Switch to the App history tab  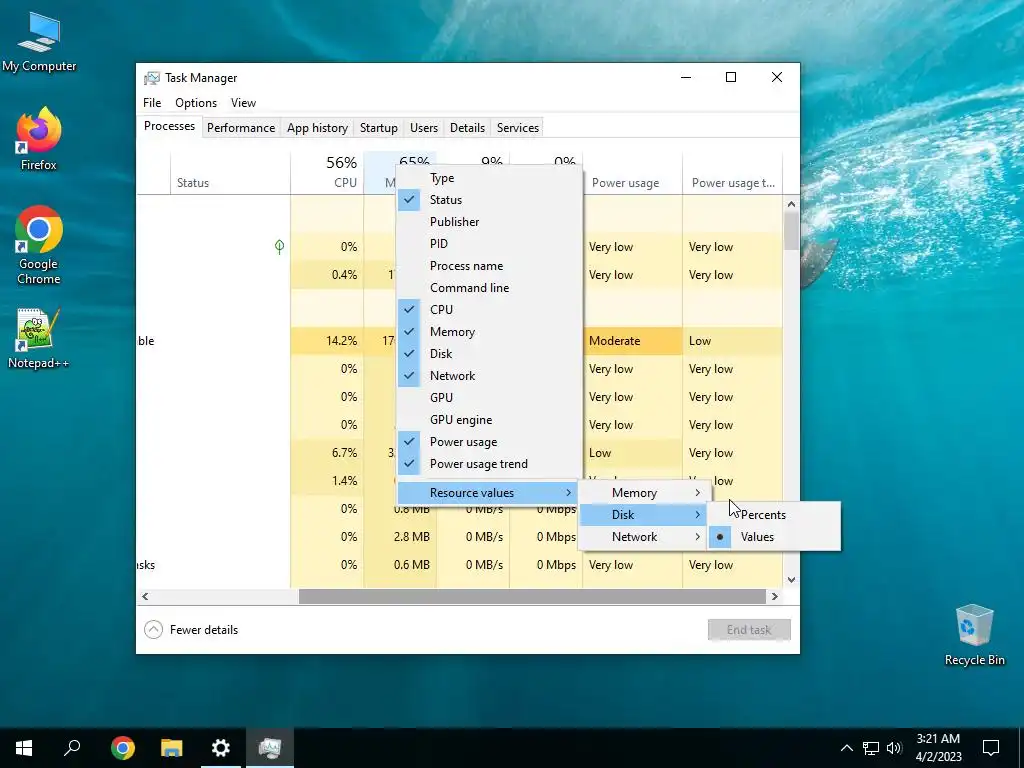coord(317,128)
